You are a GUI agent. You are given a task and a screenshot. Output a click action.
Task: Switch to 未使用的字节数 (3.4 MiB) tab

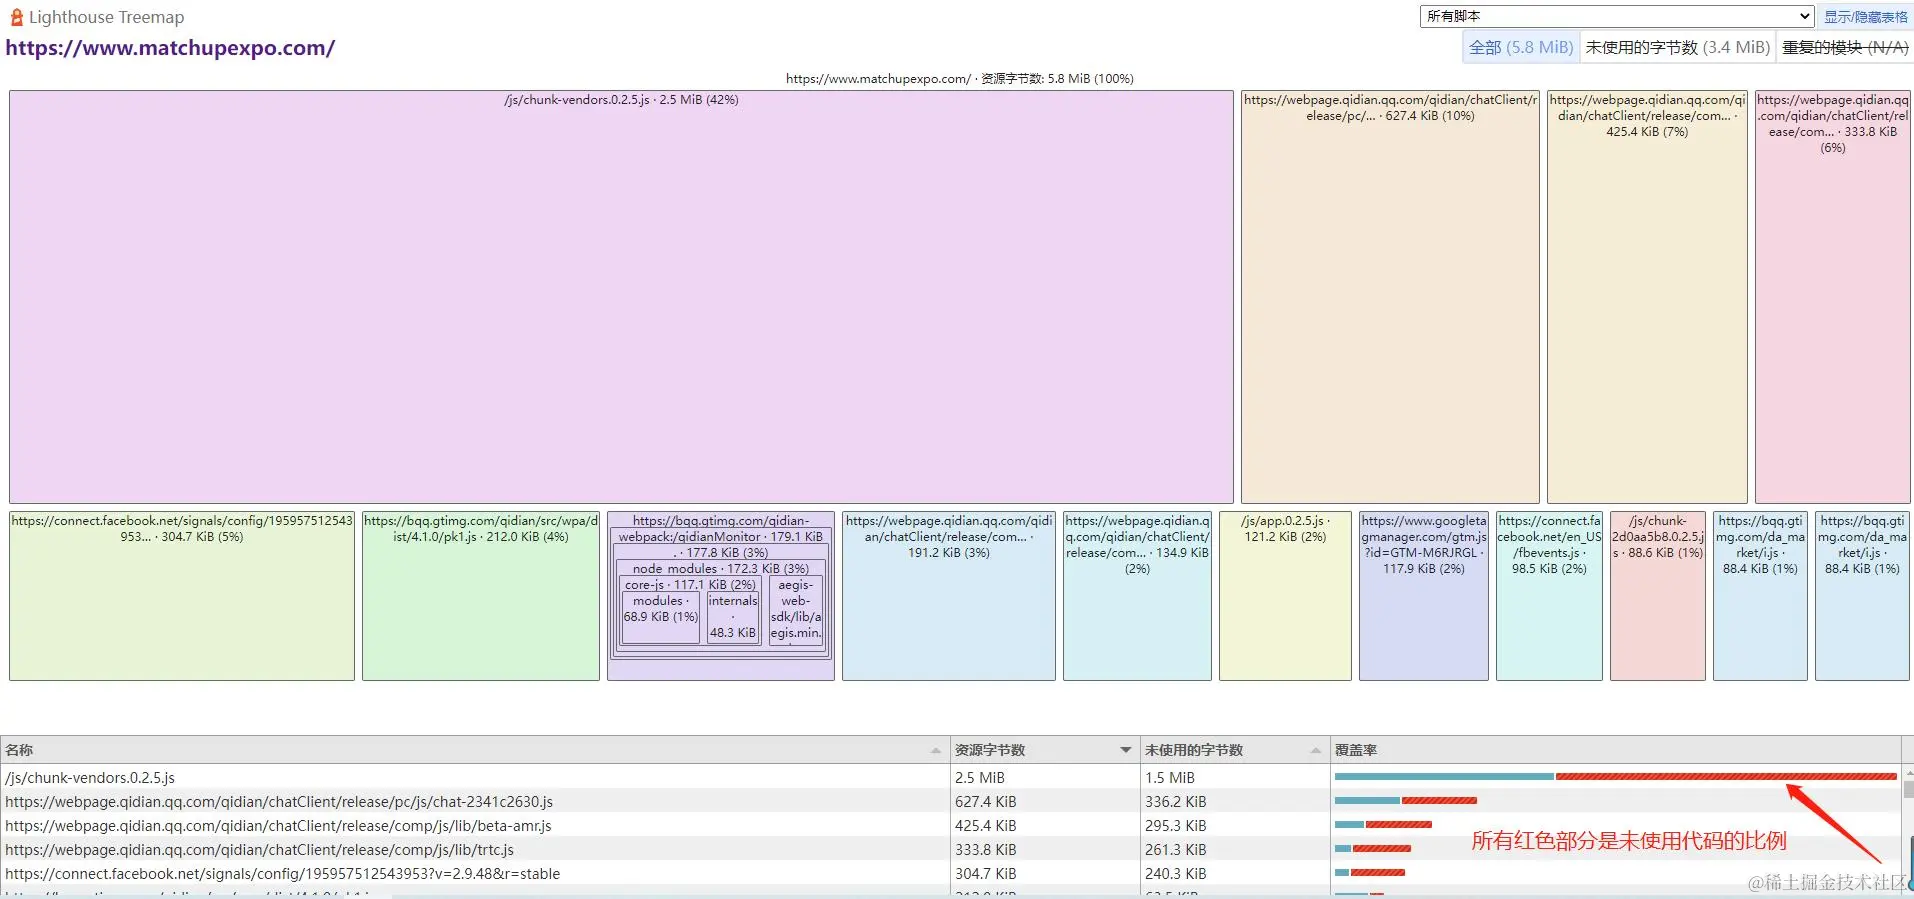tap(1677, 47)
